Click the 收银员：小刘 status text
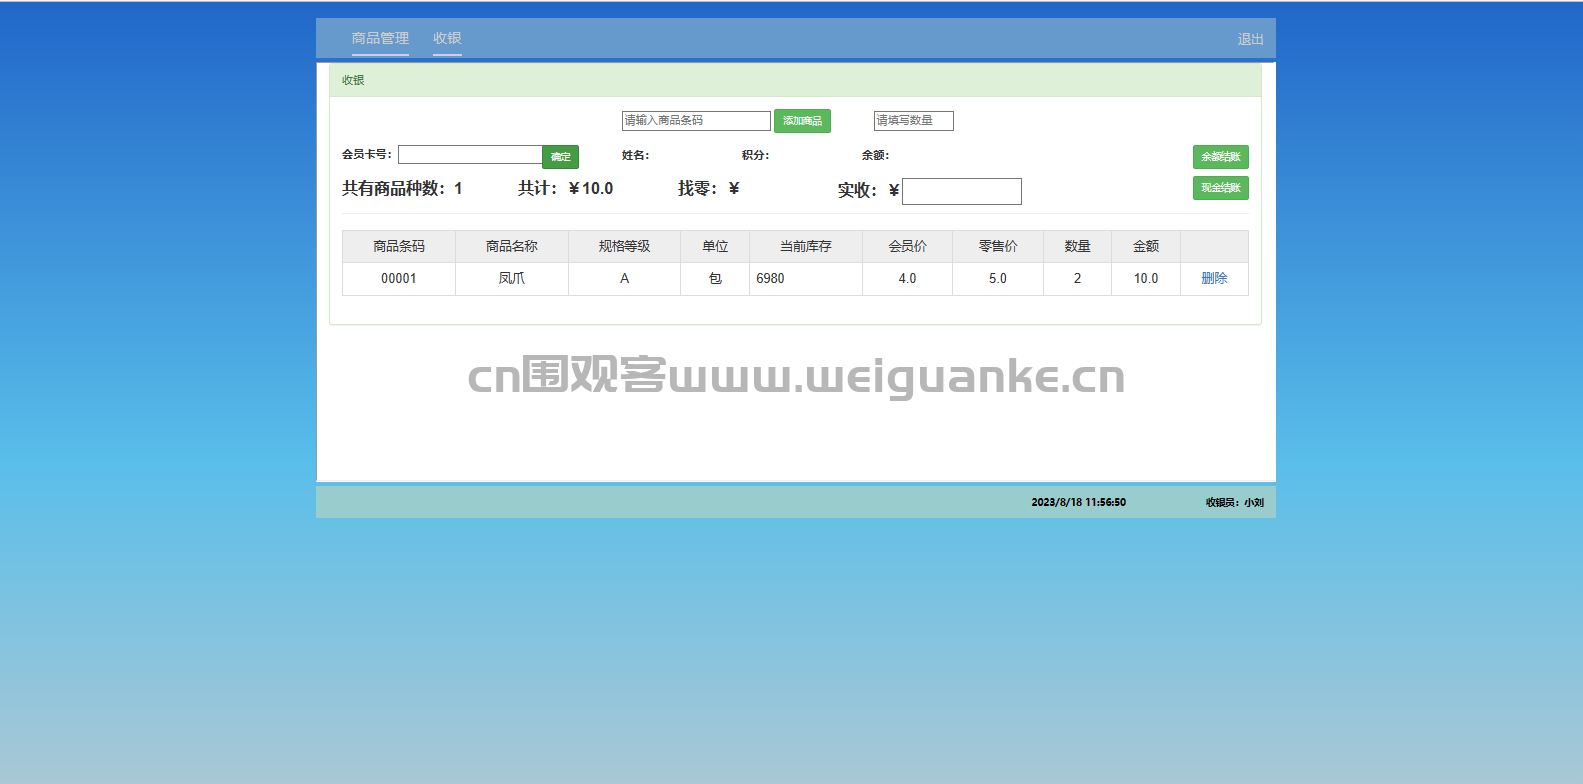Viewport: 1583px width, 784px height. click(x=1234, y=502)
